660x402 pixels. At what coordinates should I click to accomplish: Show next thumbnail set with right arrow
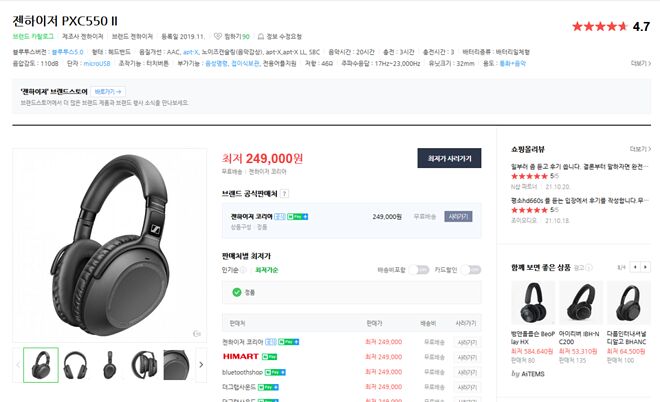201,365
